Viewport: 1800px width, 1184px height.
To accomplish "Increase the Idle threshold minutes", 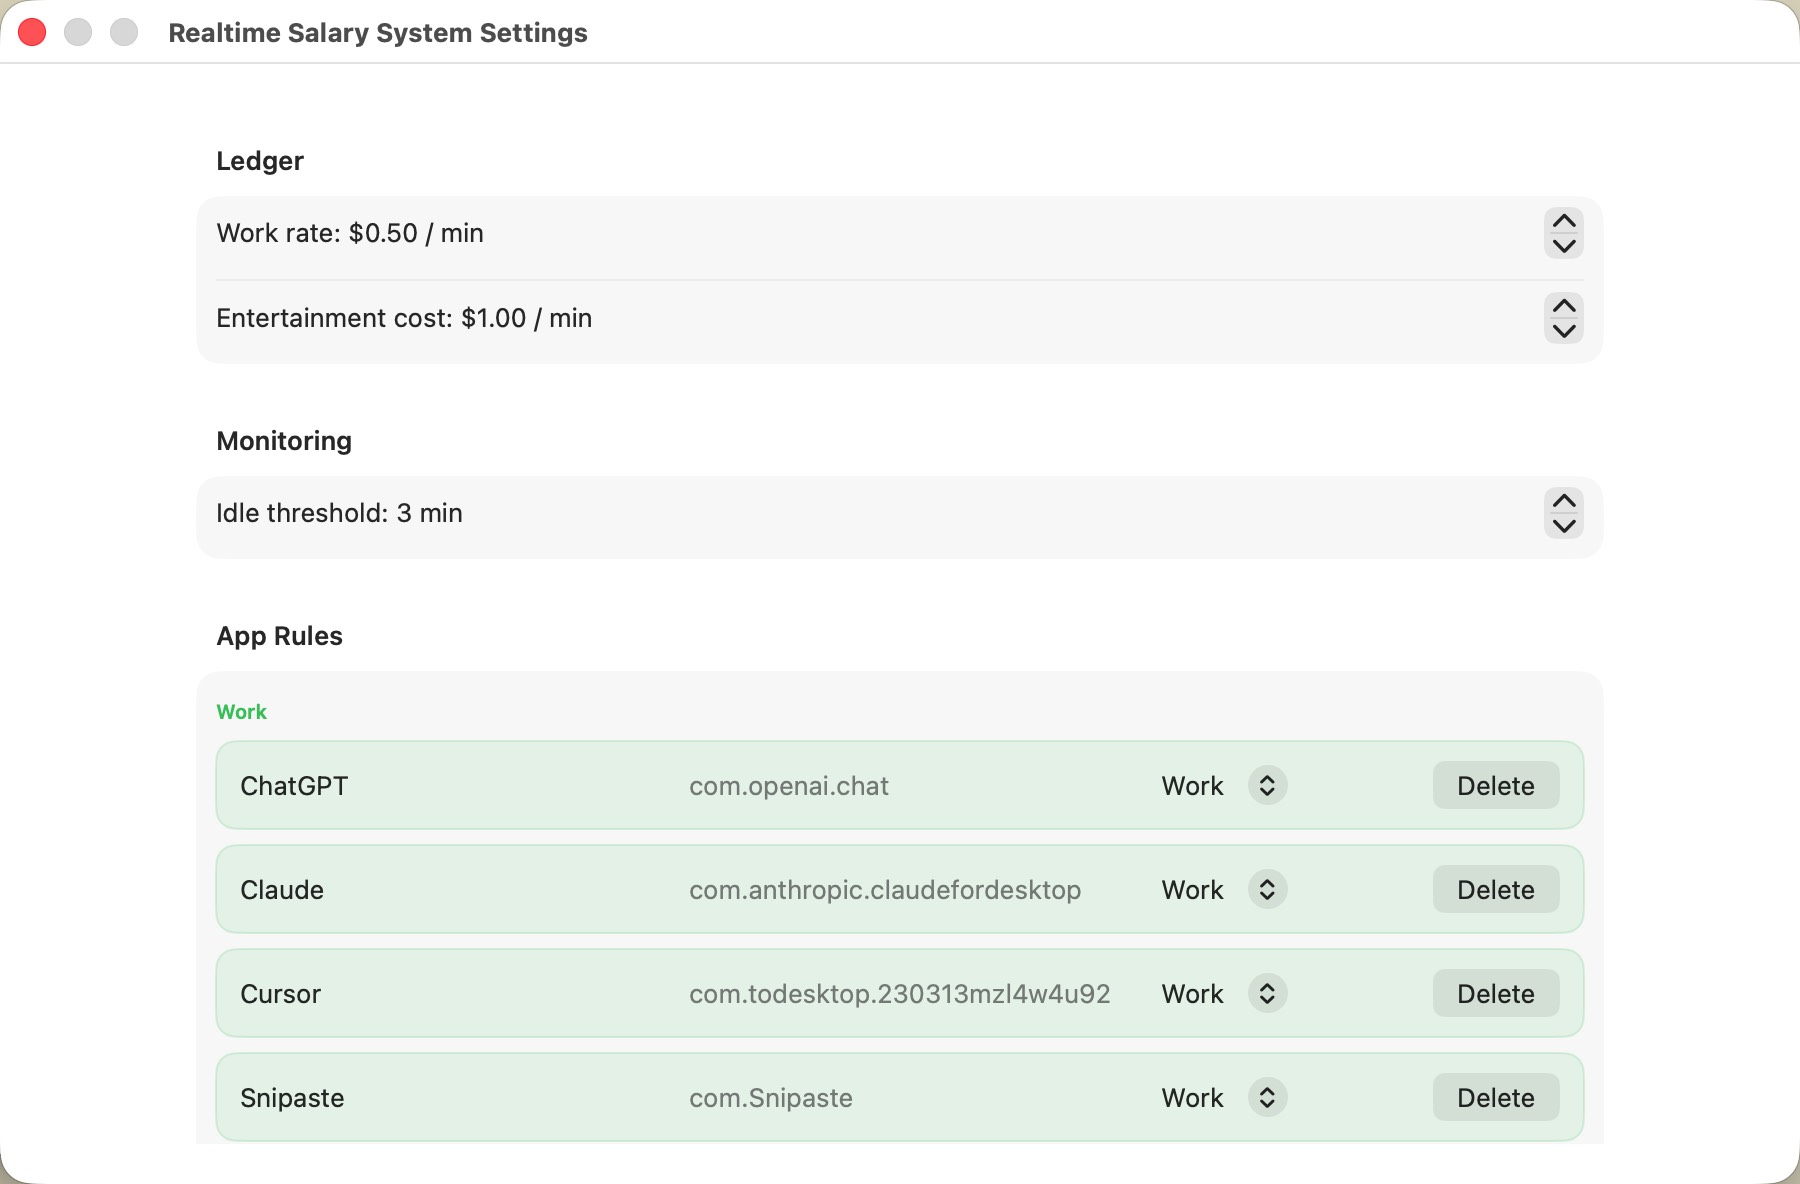I will click(x=1564, y=501).
